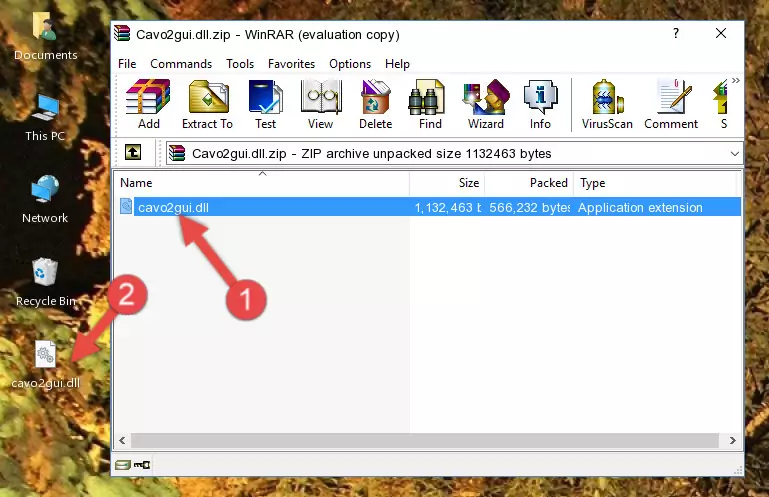Viewport: 769px width, 497px height.
Task: Click the horizontal scrollbar right arrow
Action: tap(732, 441)
